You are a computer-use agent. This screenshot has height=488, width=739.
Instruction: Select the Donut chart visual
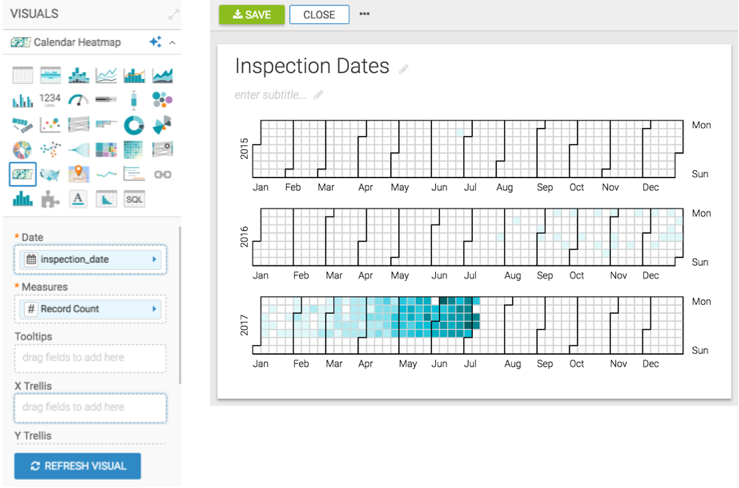point(134,125)
